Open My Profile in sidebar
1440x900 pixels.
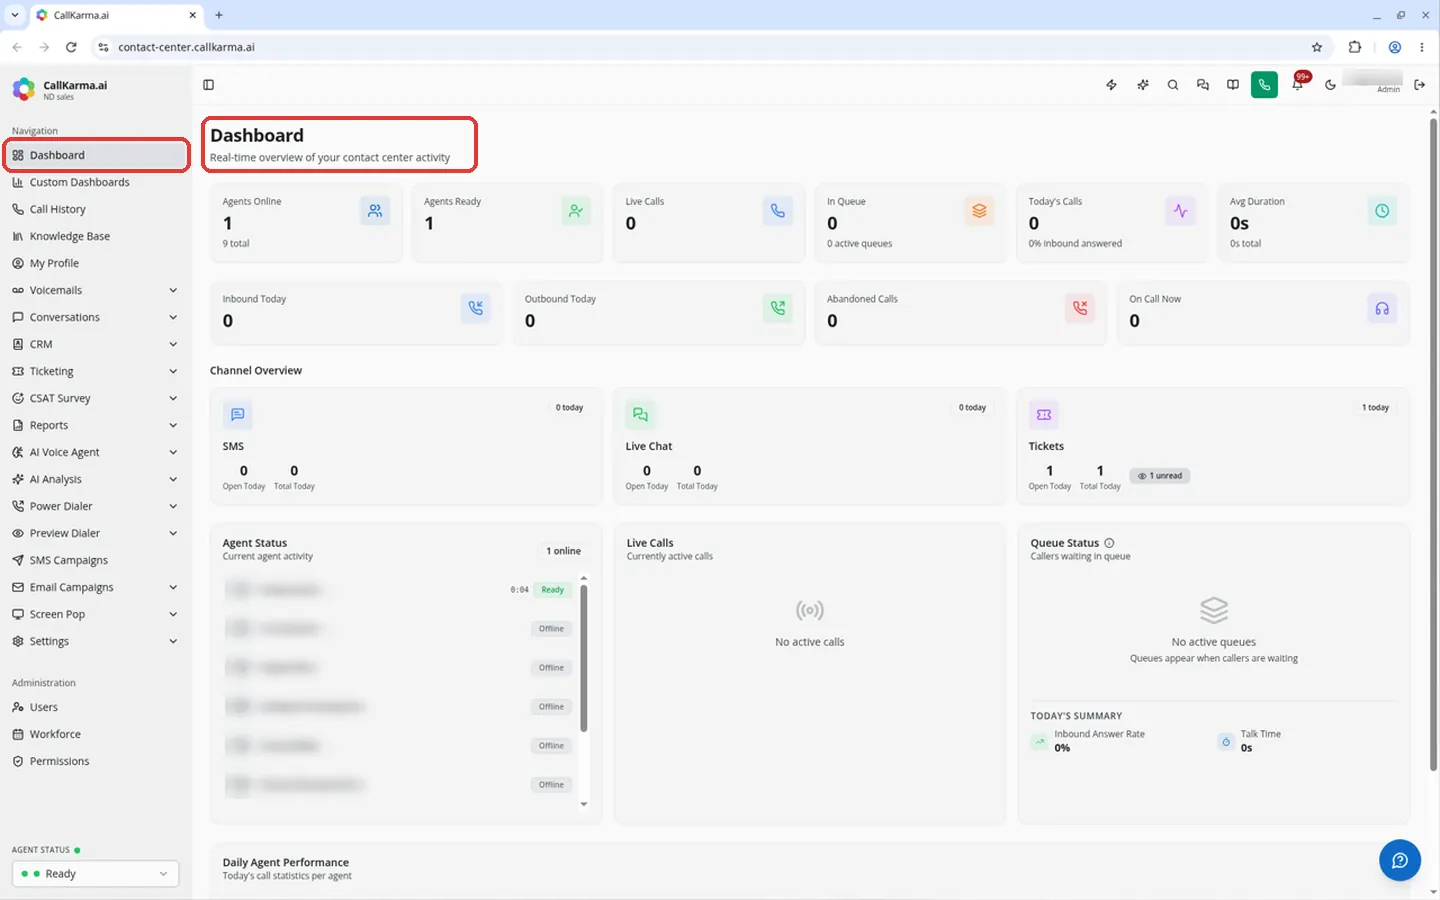click(x=96, y=263)
